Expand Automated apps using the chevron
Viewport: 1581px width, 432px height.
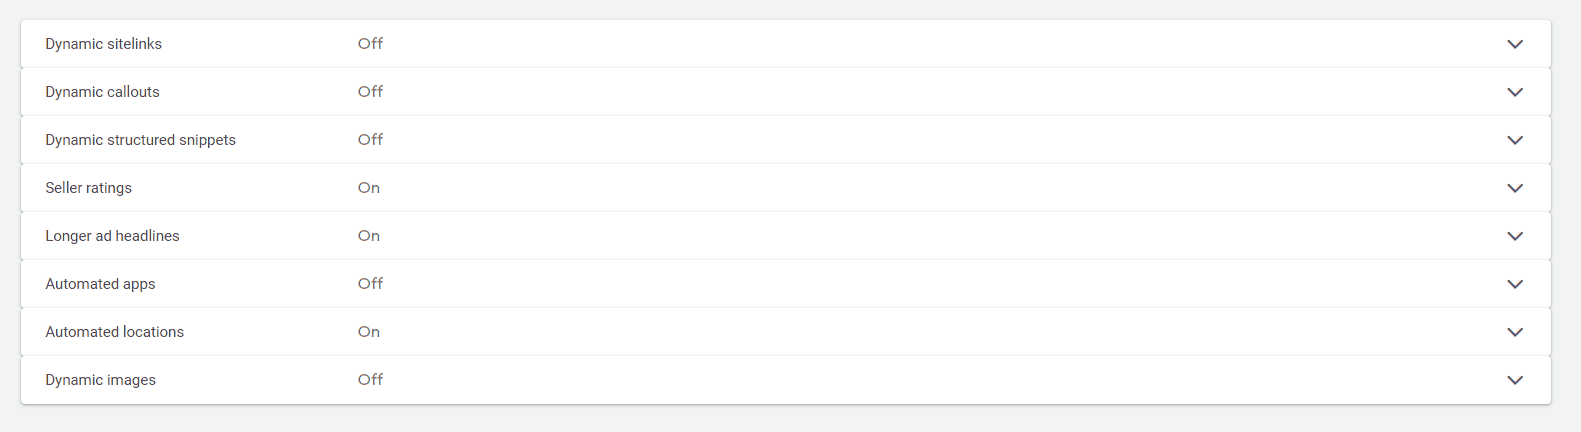(1515, 284)
